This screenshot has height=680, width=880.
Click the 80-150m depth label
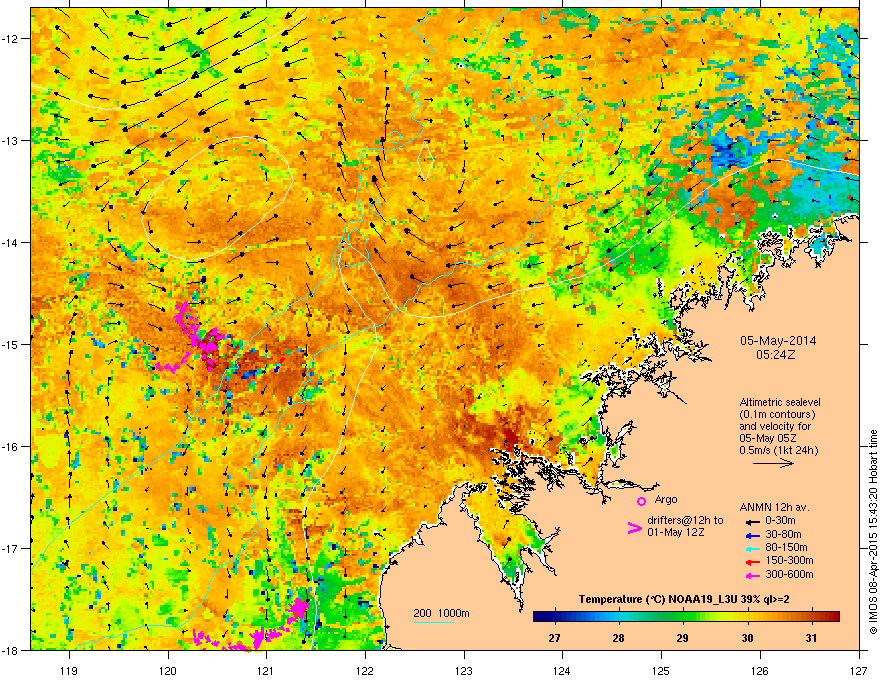point(786,548)
